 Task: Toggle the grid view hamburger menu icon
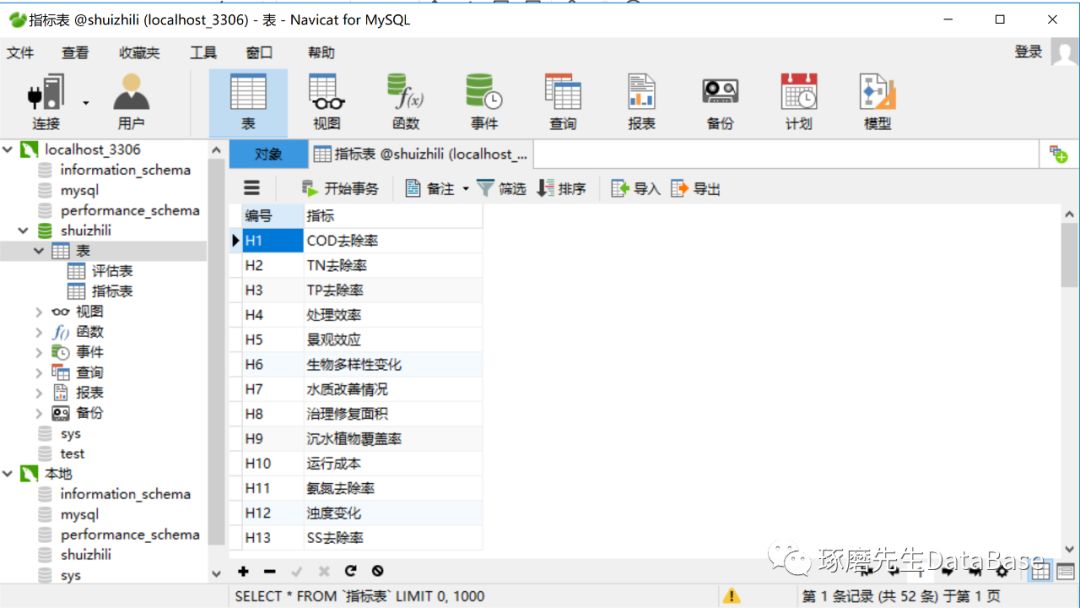251,188
